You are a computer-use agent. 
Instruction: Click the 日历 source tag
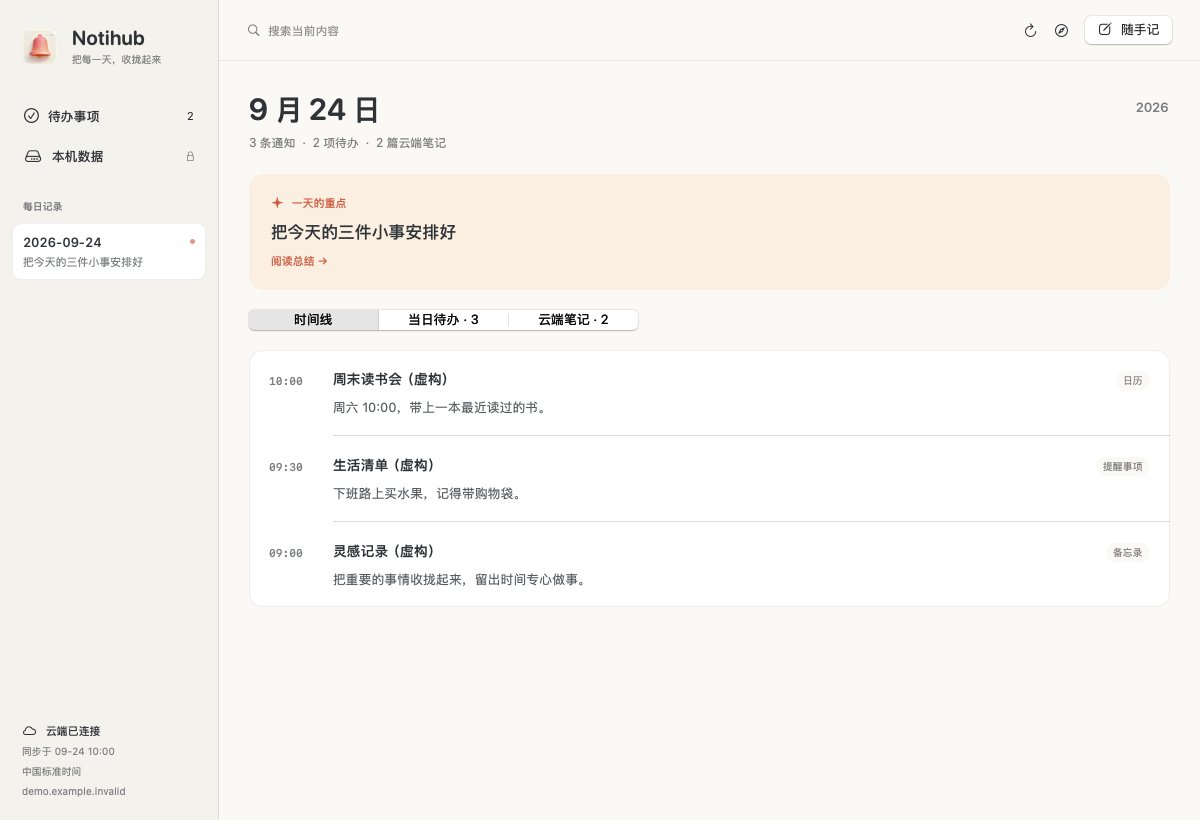point(1133,381)
